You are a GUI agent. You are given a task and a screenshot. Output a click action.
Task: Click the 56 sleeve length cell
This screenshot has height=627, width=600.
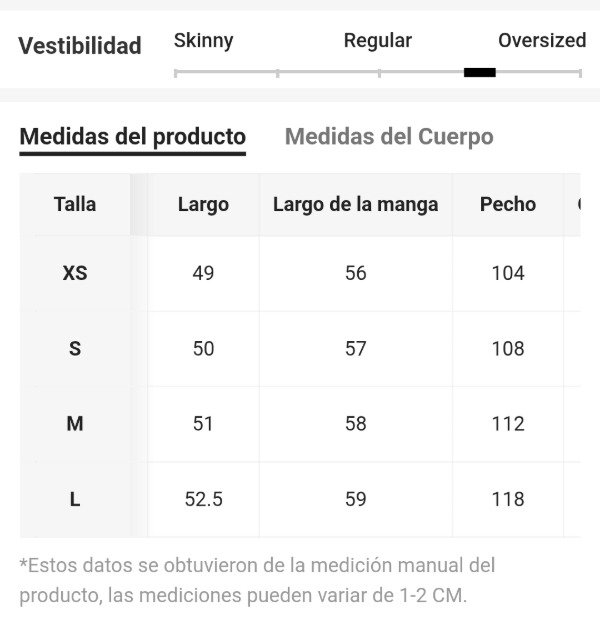coord(355,273)
